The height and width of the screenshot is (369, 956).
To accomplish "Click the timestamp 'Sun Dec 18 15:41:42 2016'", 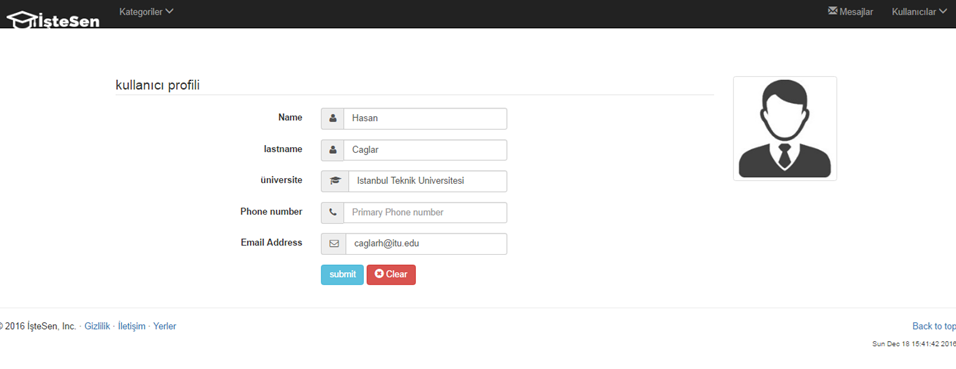I will click(914, 344).
